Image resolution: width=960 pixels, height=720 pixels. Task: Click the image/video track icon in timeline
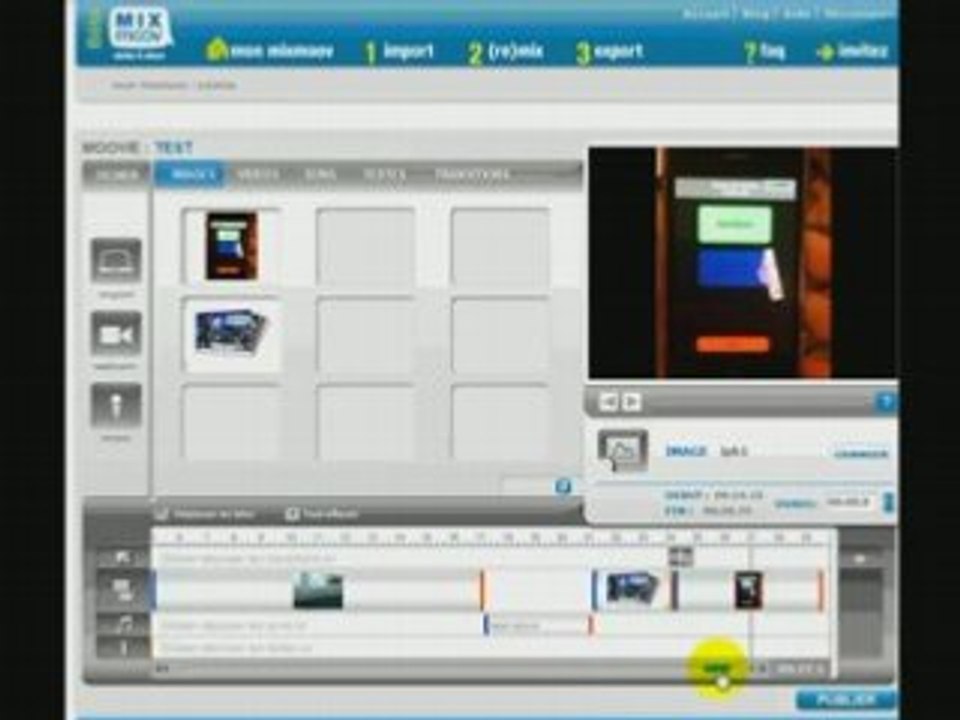122,590
